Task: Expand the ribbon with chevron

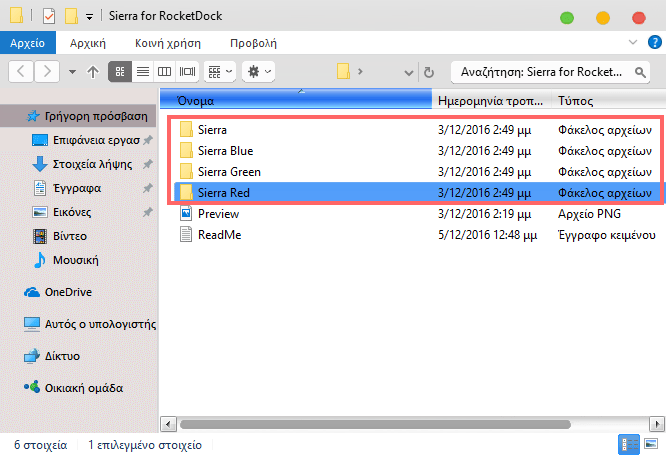Action: tap(633, 42)
